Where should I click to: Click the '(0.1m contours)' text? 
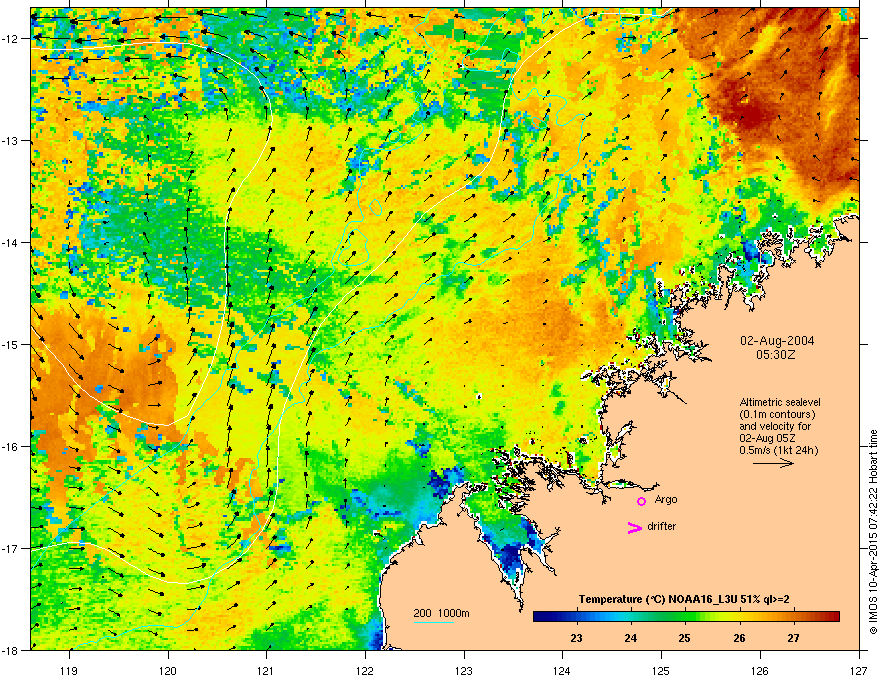click(x=777, y=415)
